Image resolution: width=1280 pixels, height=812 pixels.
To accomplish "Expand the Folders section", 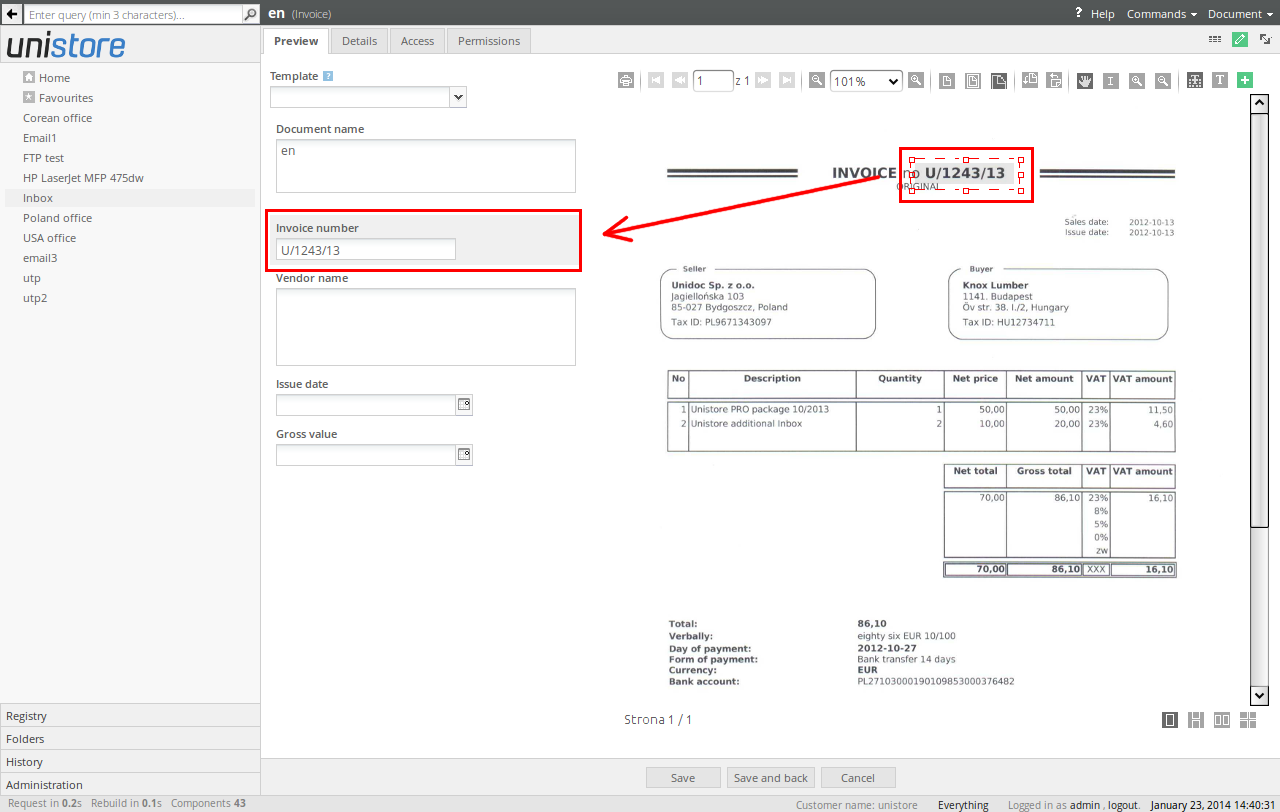I will click(130, 739).
